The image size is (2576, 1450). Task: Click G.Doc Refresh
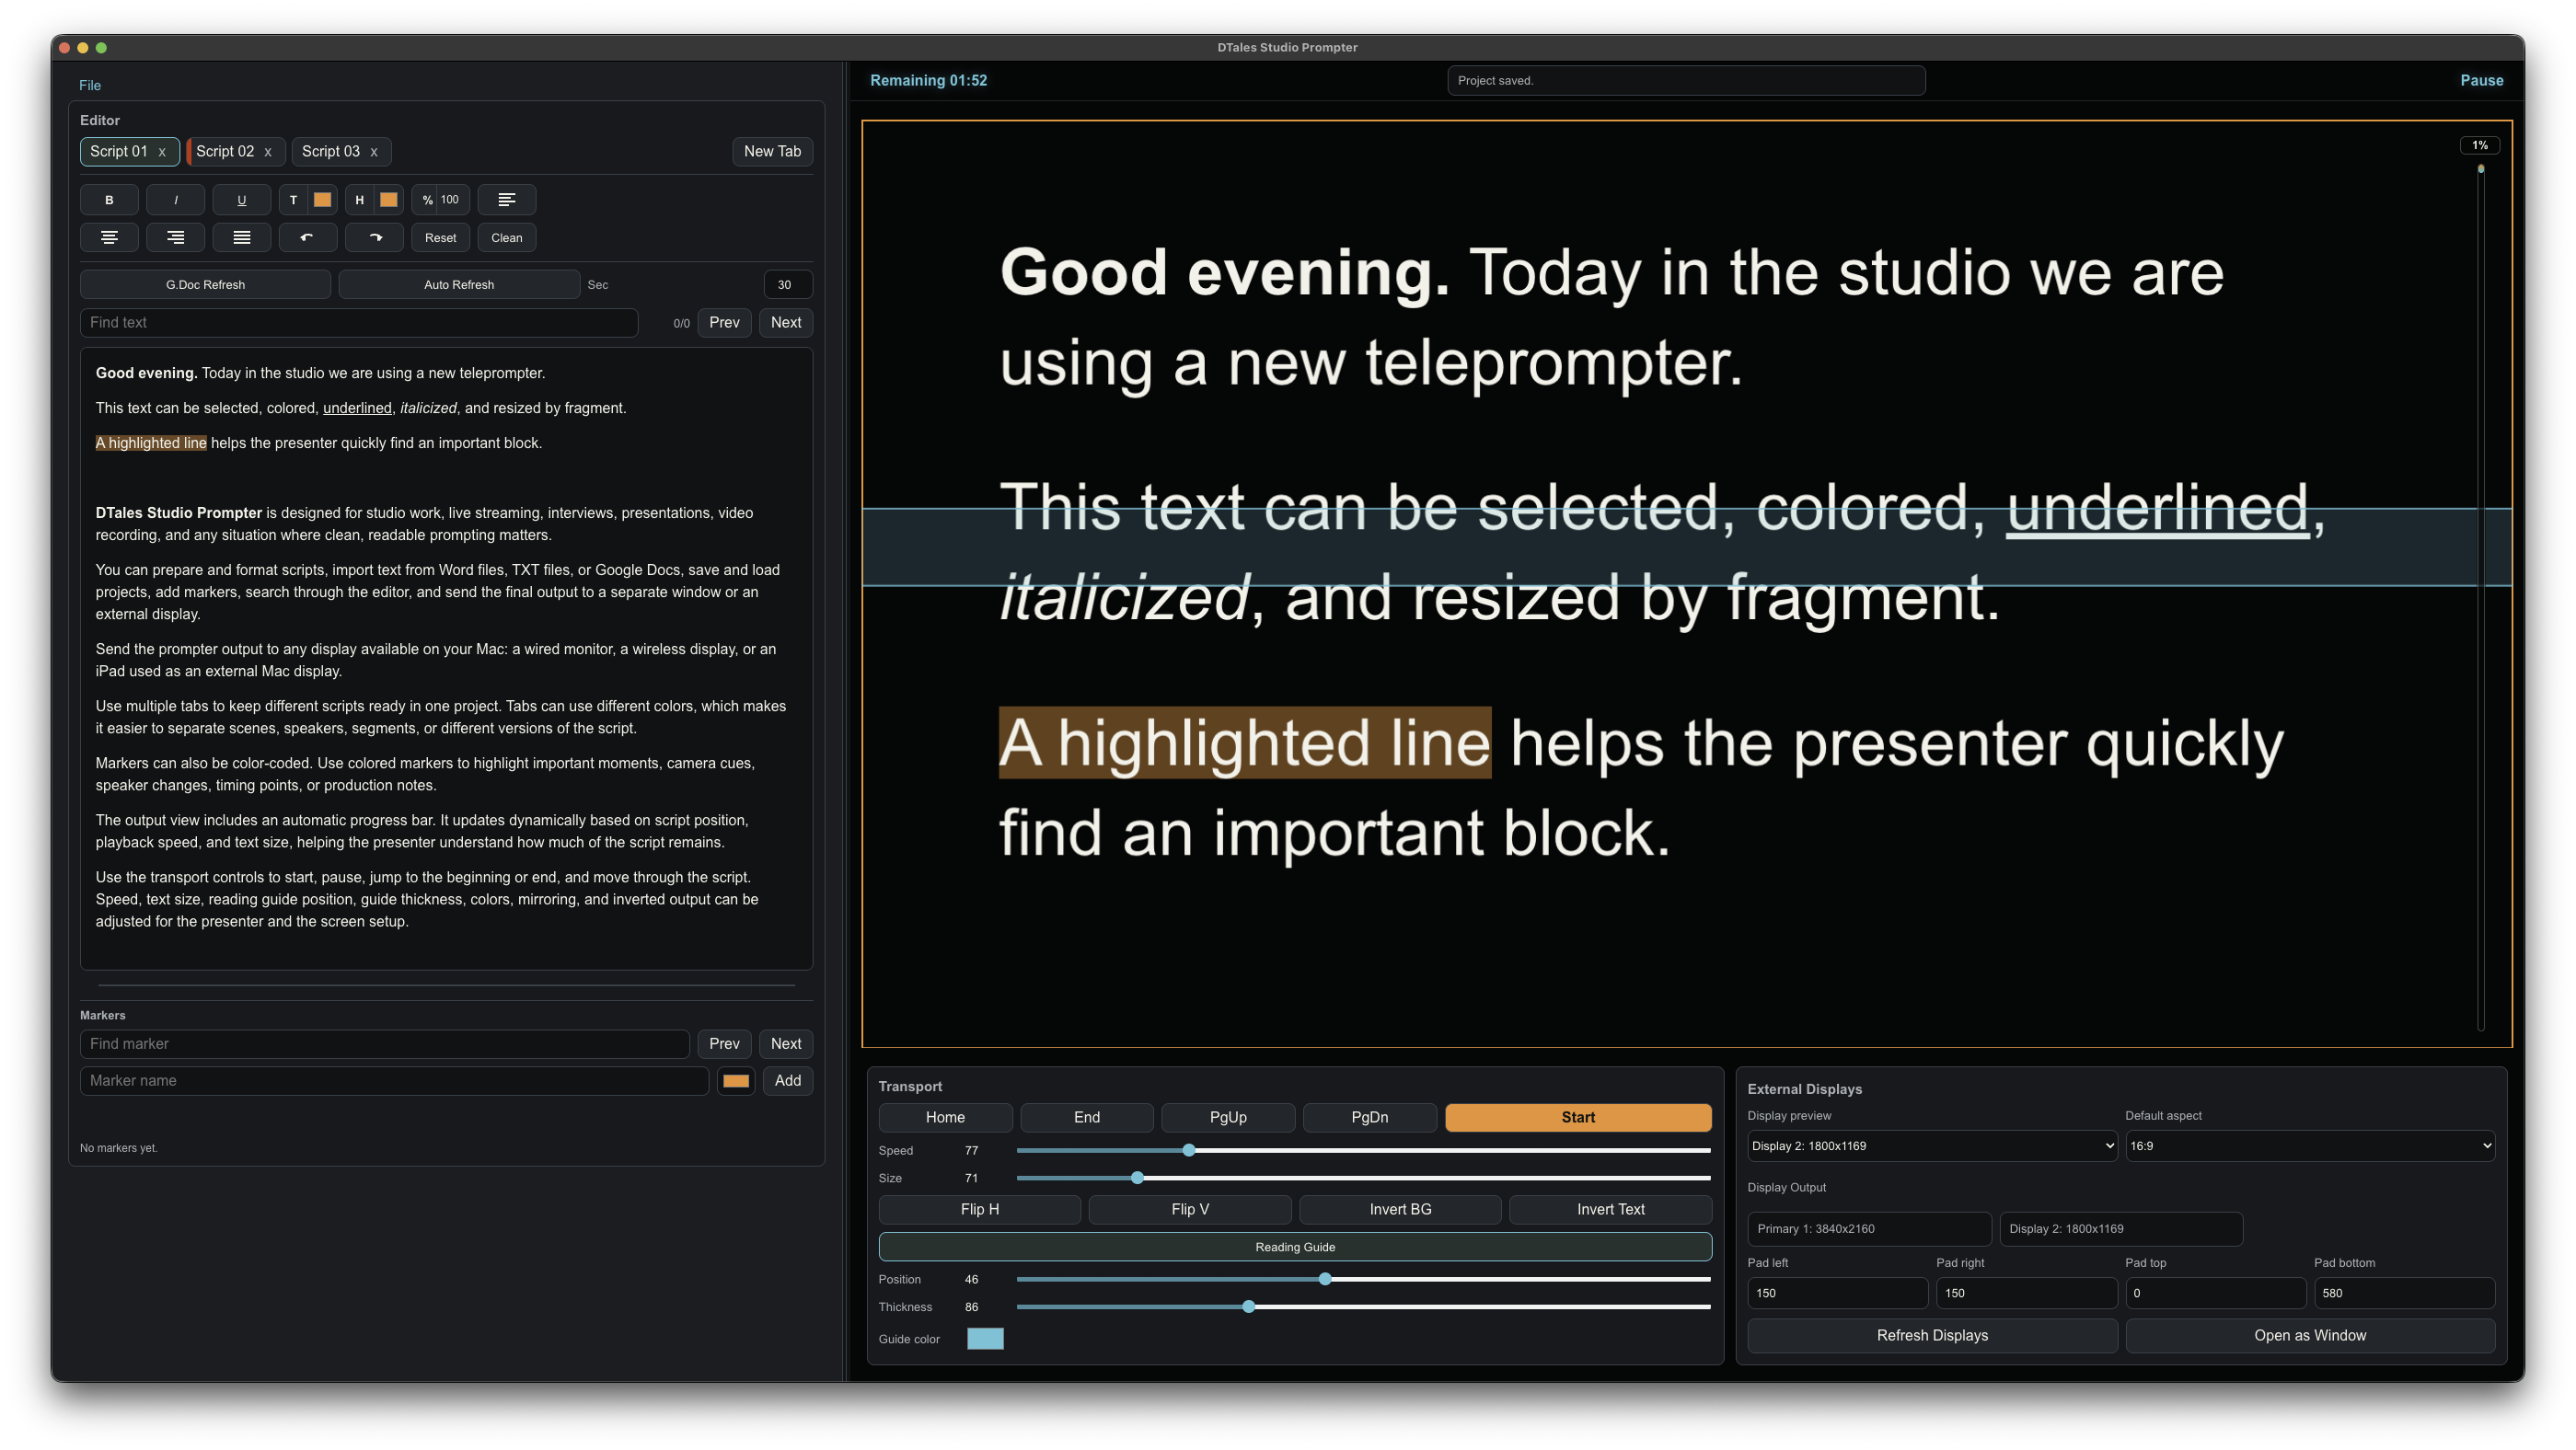click(x=205, y=285)
